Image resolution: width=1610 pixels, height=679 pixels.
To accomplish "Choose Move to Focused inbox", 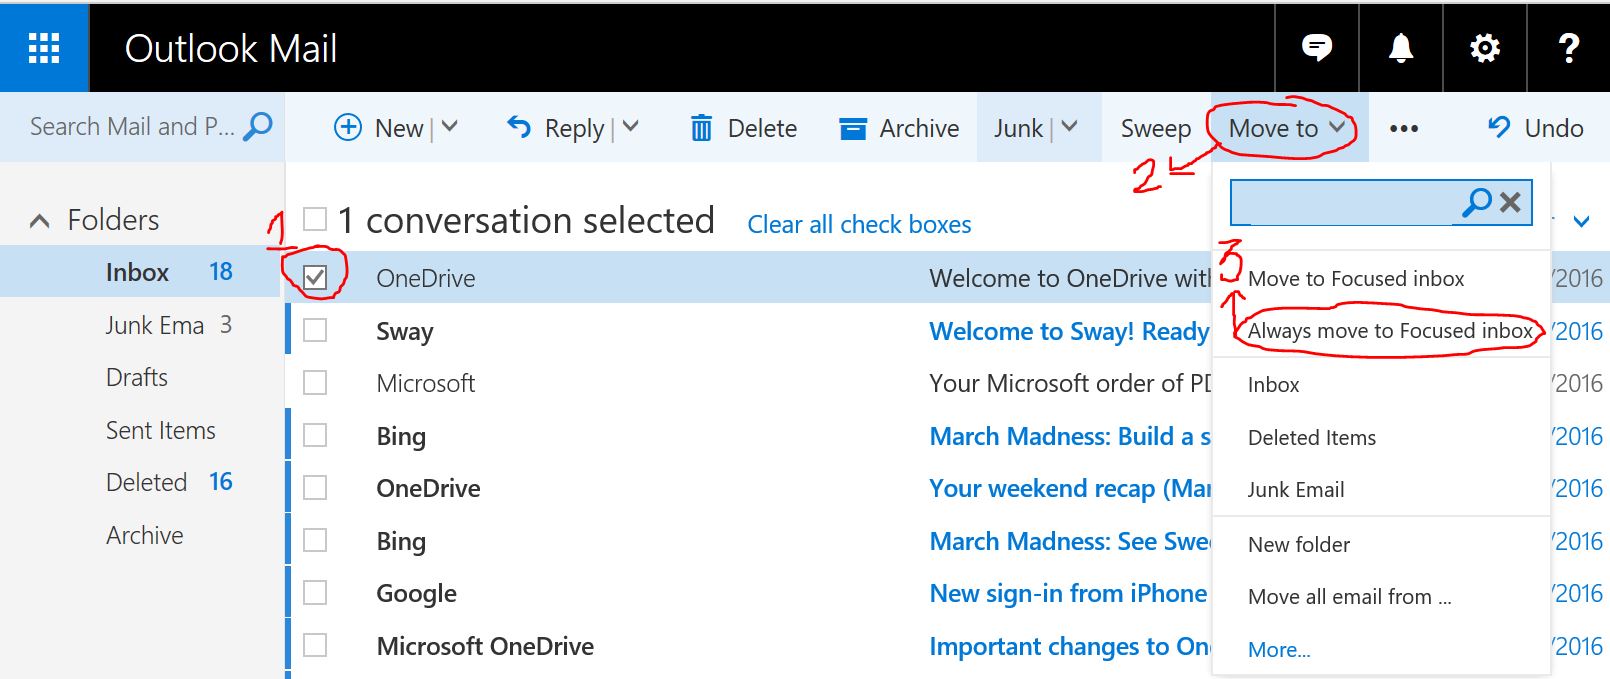I will 1356,279.
